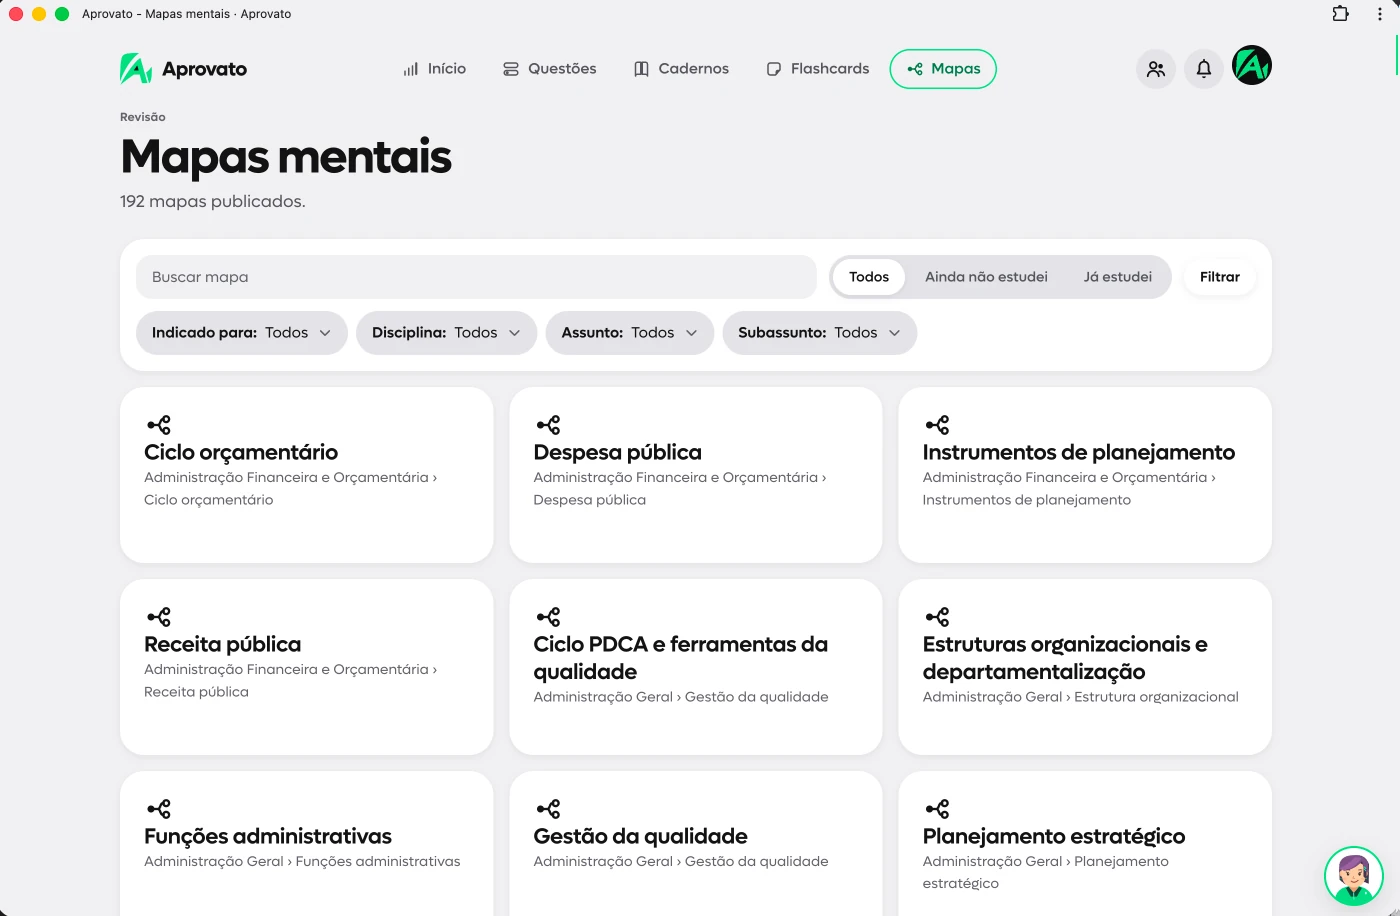
Task: Click the Estruturas organizacionais map icon
Action: [x=937, y=617]
